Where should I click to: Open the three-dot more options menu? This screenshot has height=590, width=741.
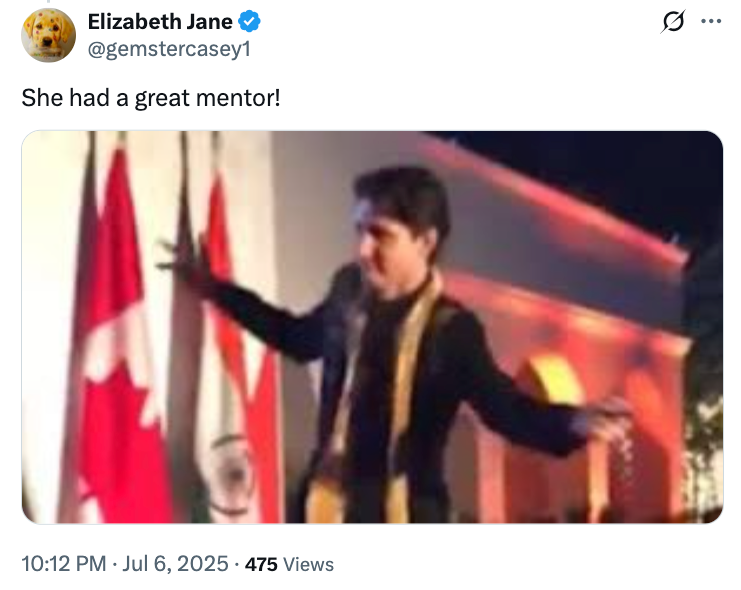click(x=711, y=21)
